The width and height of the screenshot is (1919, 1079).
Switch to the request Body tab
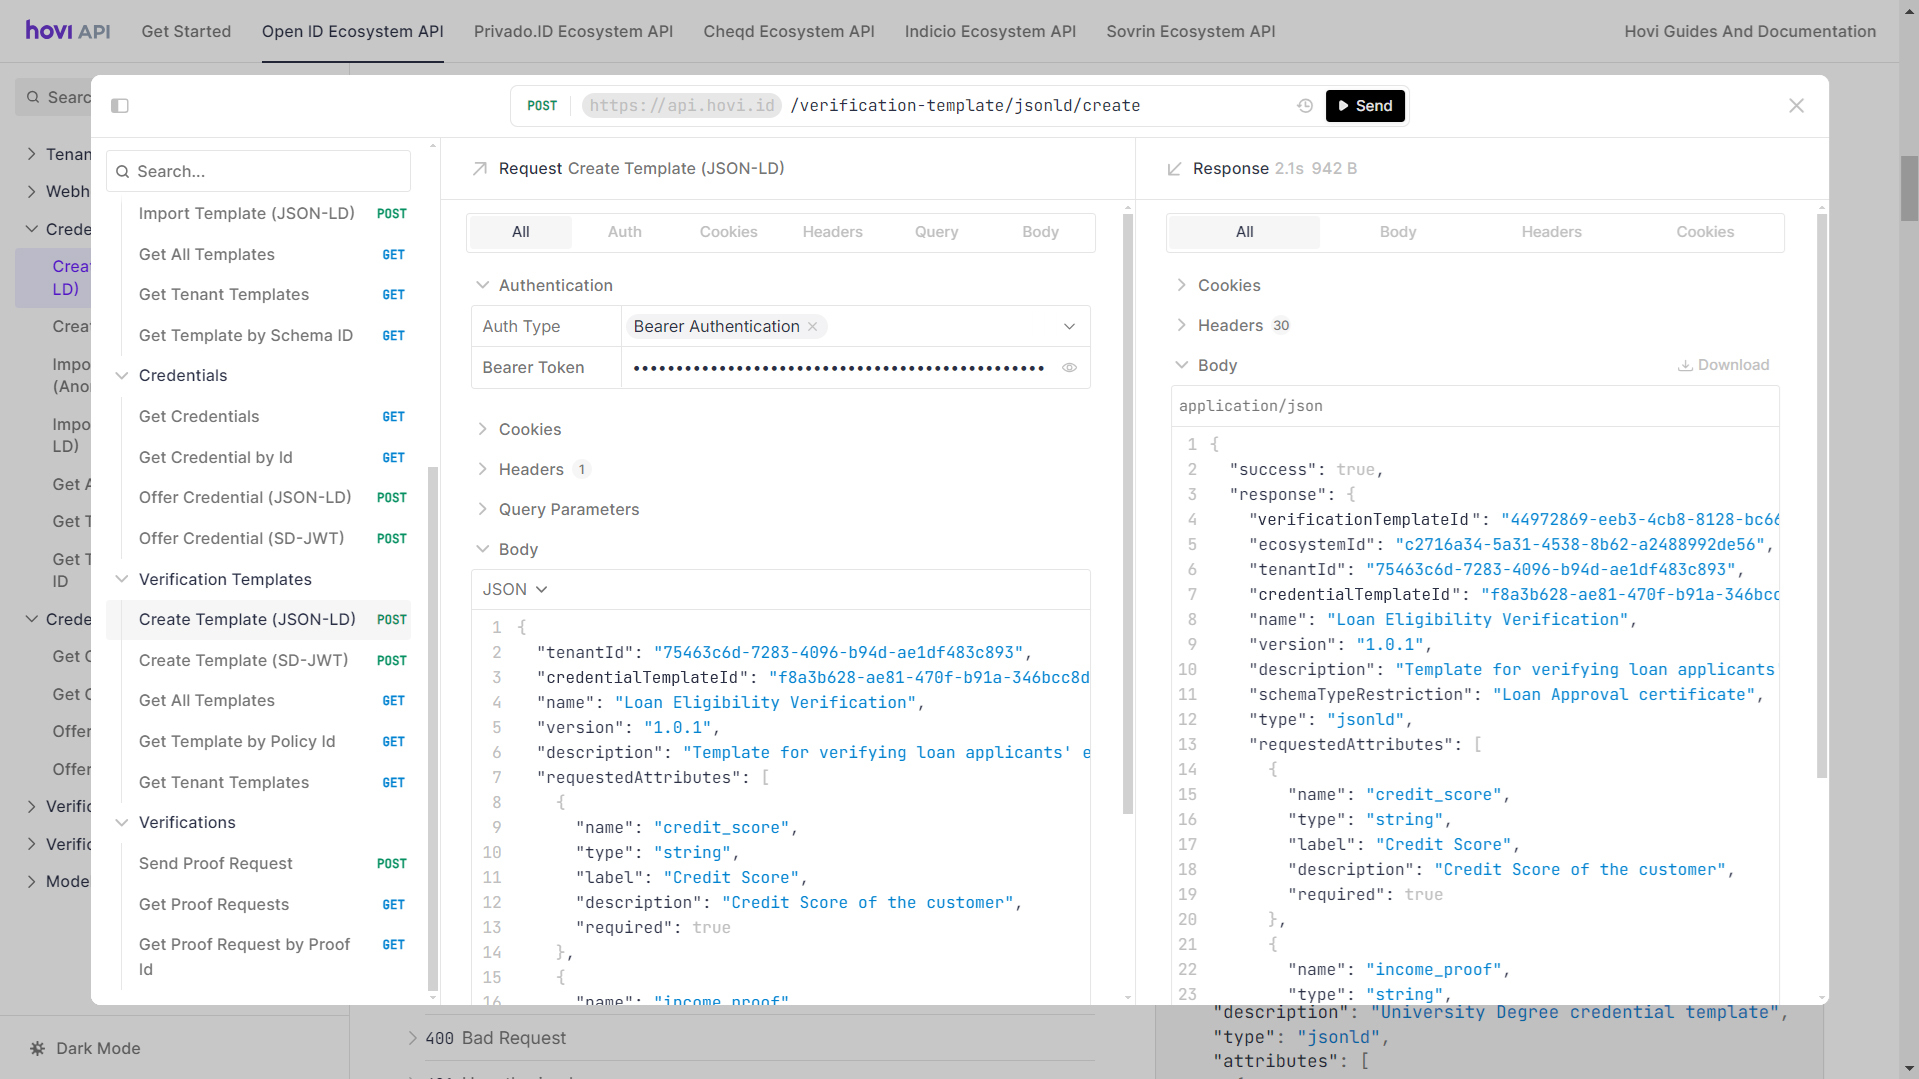pos(1040,232)
